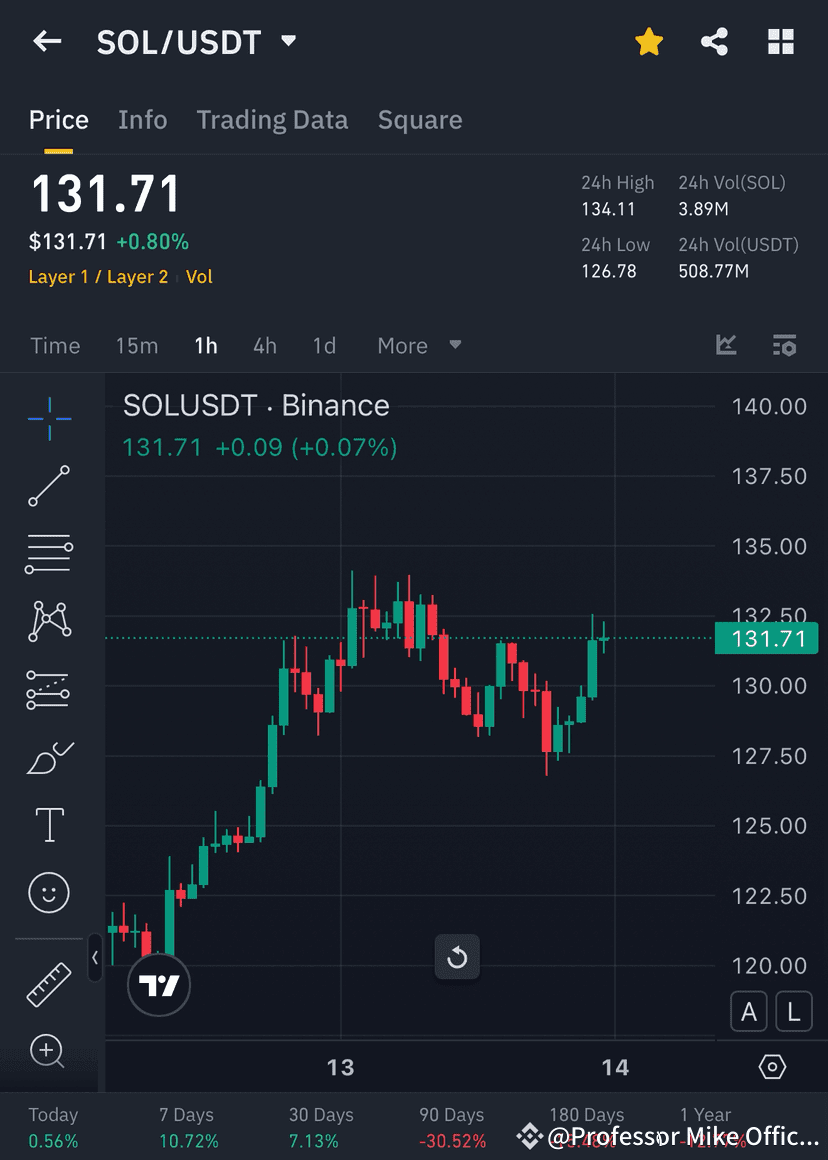Select the 4h timeframe
Viewport: 828px width, 1160px height.
264,345
